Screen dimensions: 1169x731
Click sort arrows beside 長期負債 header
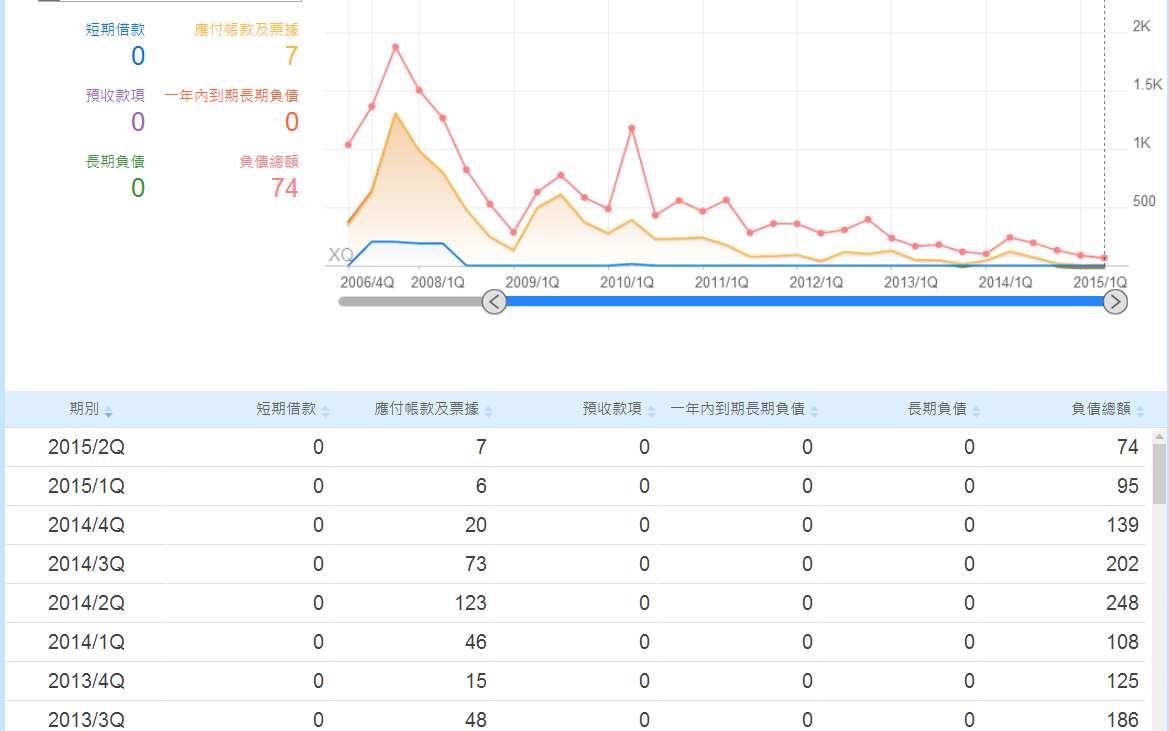tap(976, 411)
